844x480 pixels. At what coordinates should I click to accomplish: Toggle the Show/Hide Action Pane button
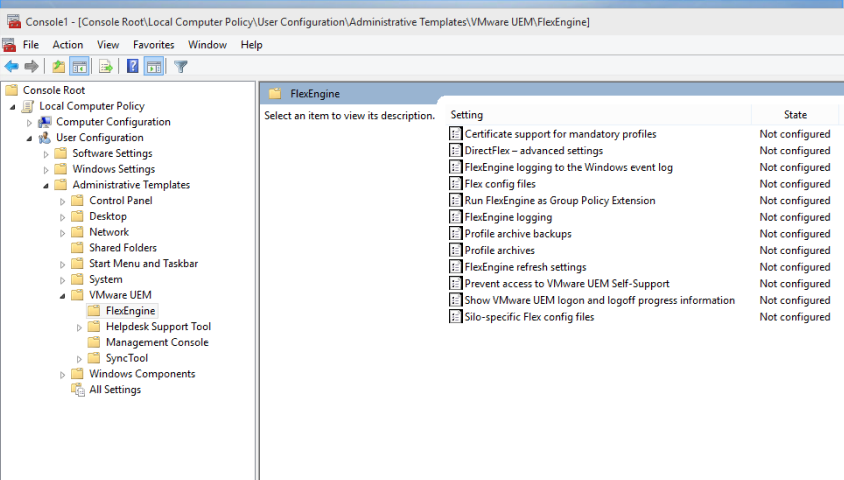(x=153, y=67)
